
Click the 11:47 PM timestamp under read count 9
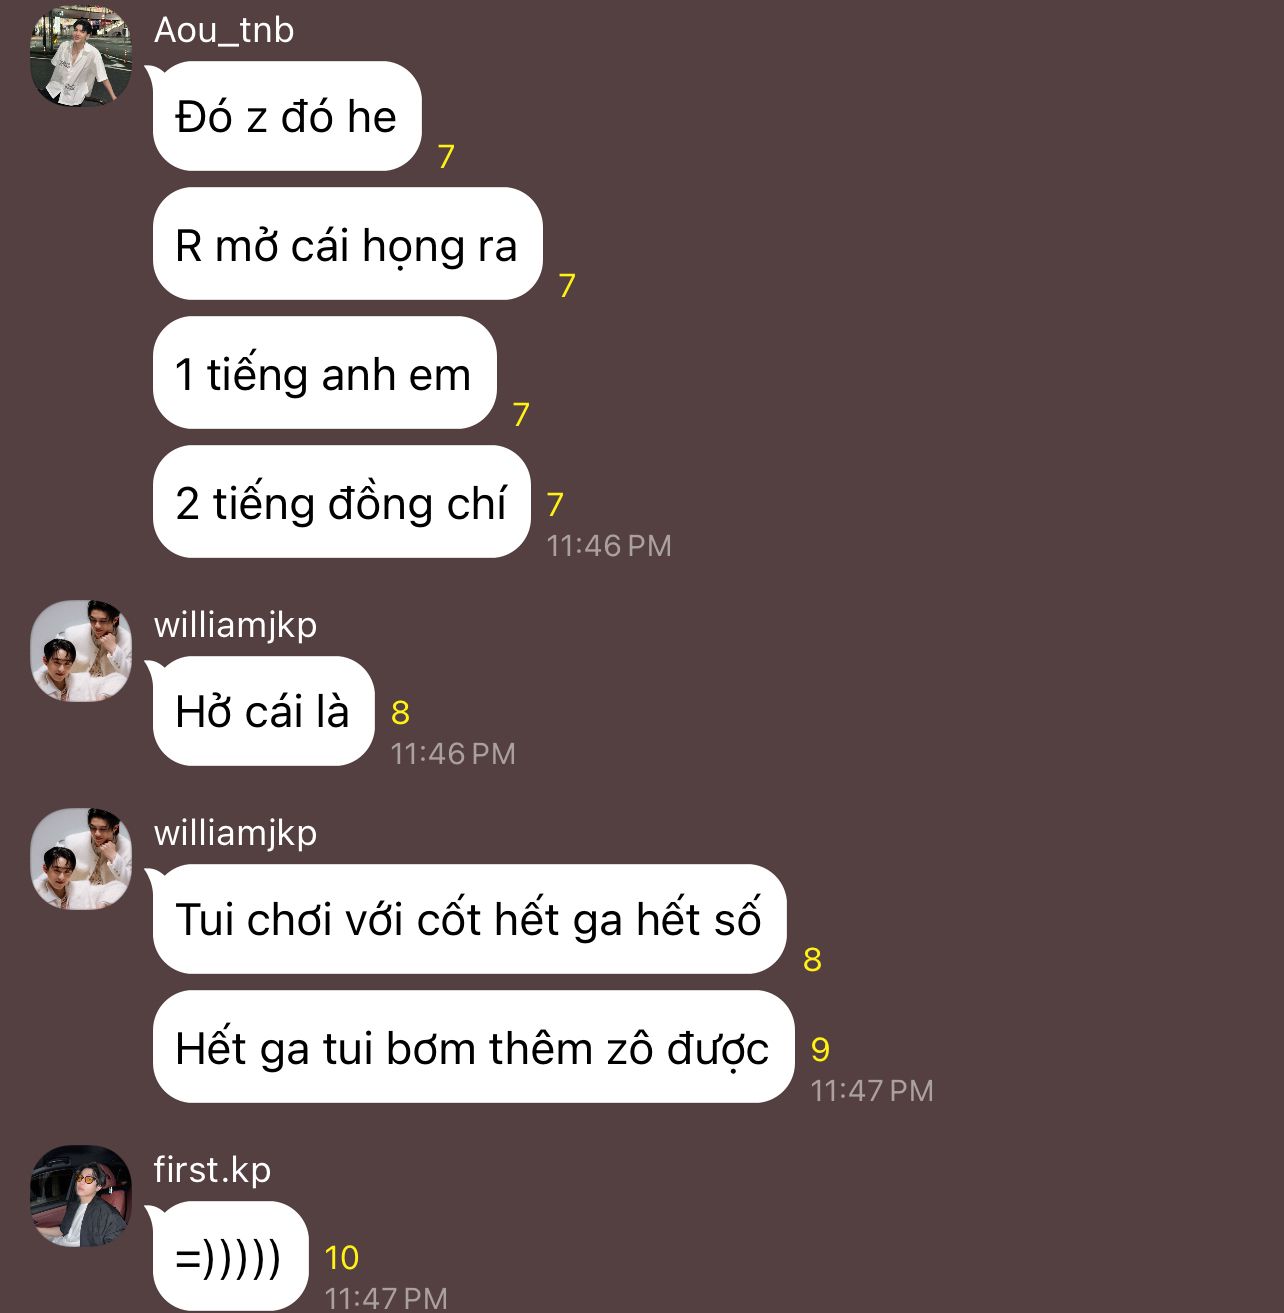coord(871,1090)
